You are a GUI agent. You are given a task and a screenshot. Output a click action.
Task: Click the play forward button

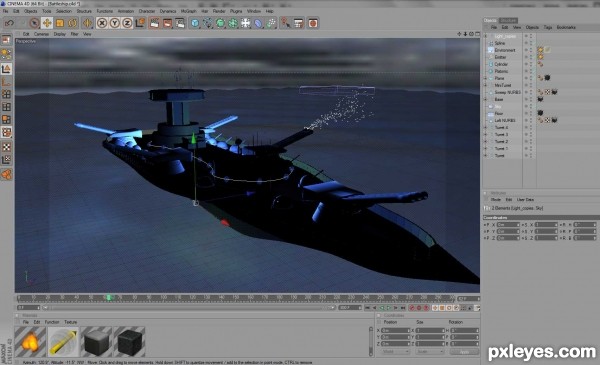pyautogui.click(x=389, y=308)
